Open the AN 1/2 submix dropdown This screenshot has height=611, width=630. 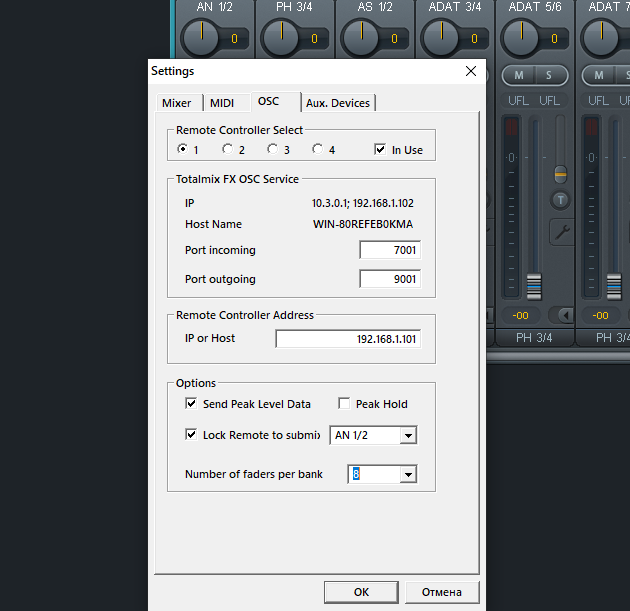pyautogui.click(x=373, y=435)
